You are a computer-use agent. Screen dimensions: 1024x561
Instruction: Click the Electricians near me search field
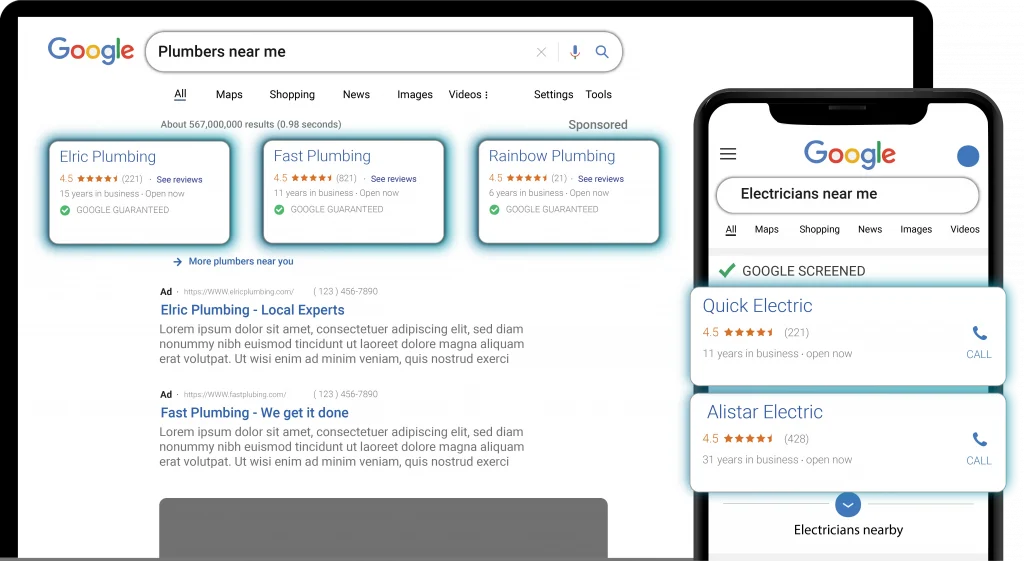pos(847,194)
